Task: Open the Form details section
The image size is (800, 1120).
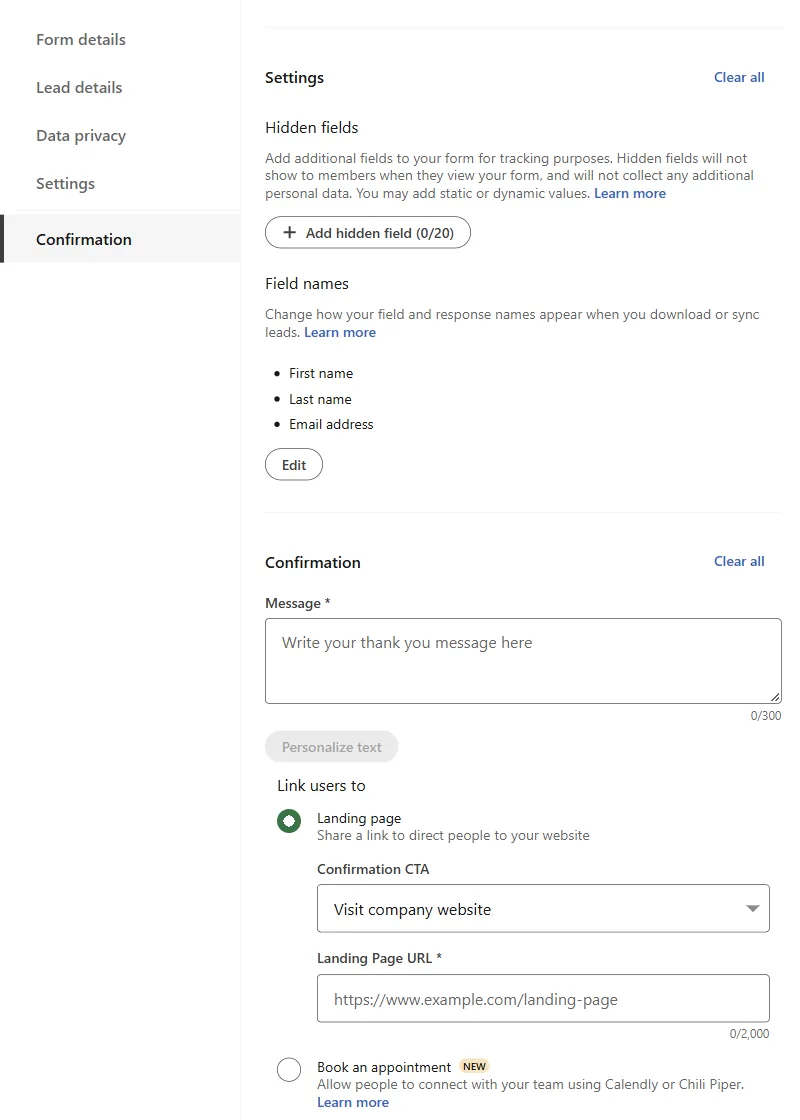Action: point(81,39)
